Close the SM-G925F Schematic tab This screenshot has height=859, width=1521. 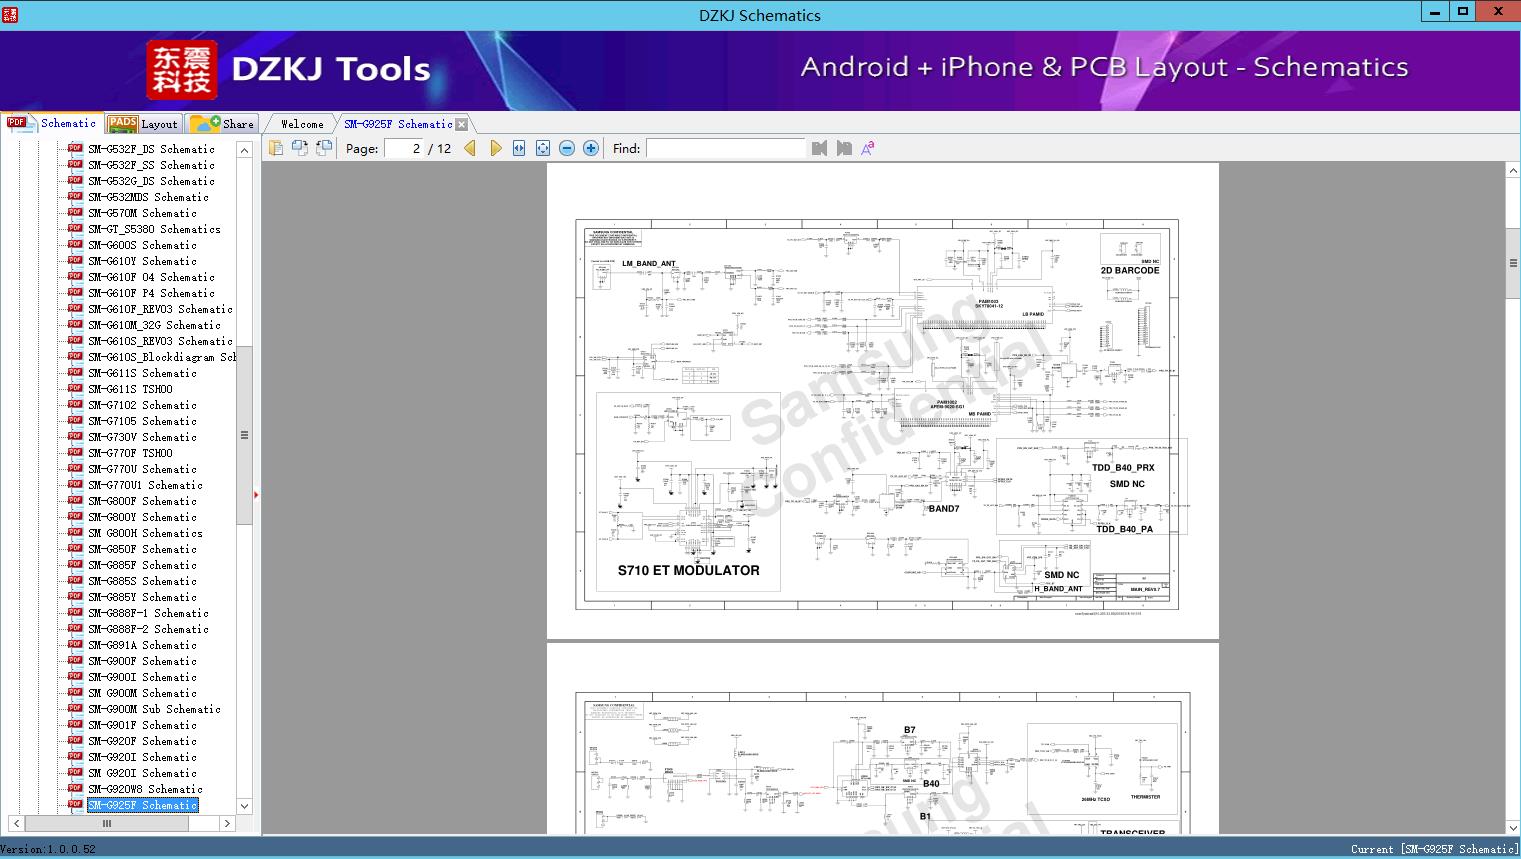[461, 124]
